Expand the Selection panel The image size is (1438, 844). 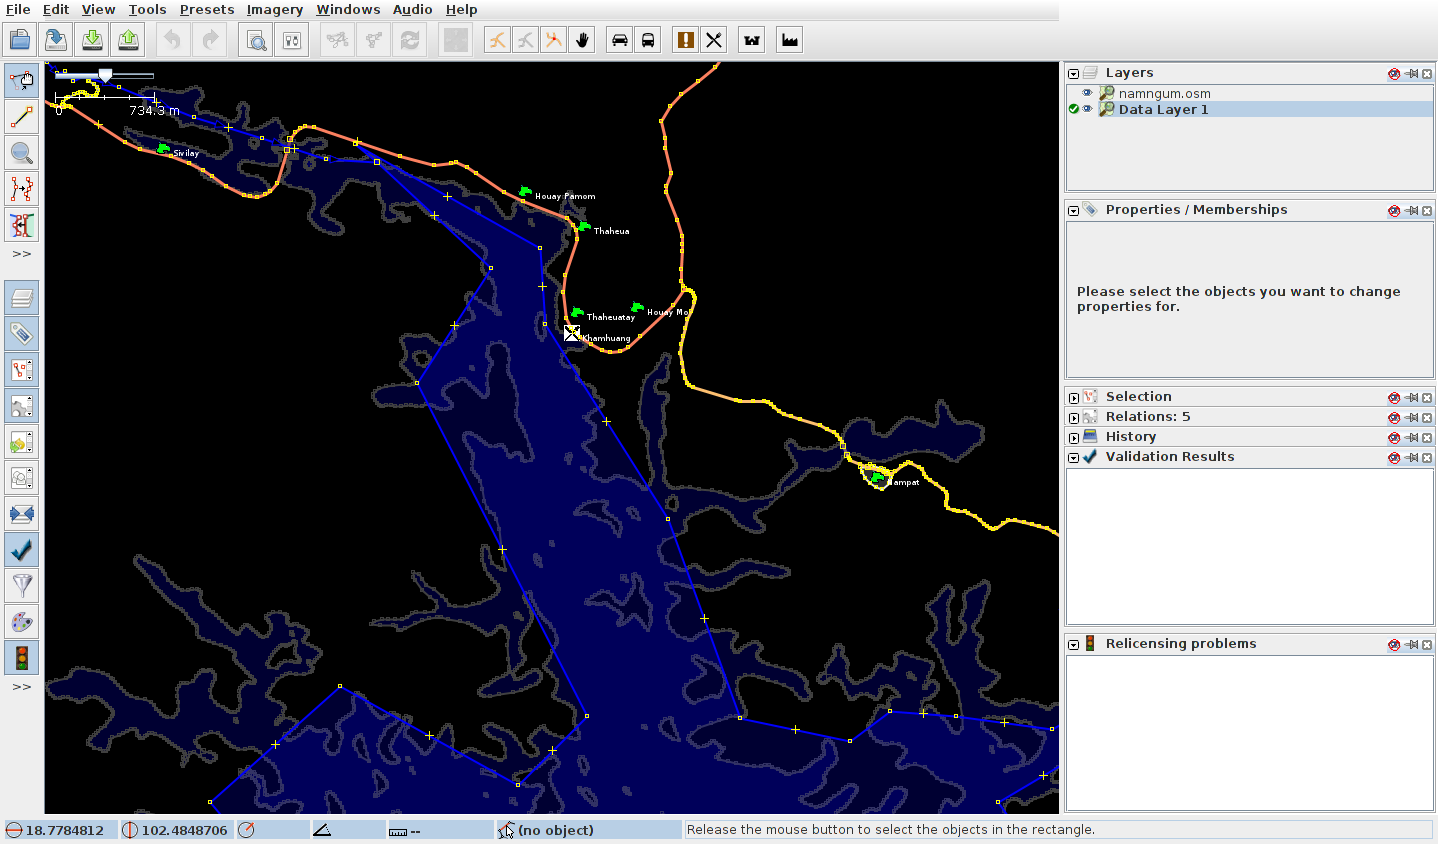(1073, 397)
